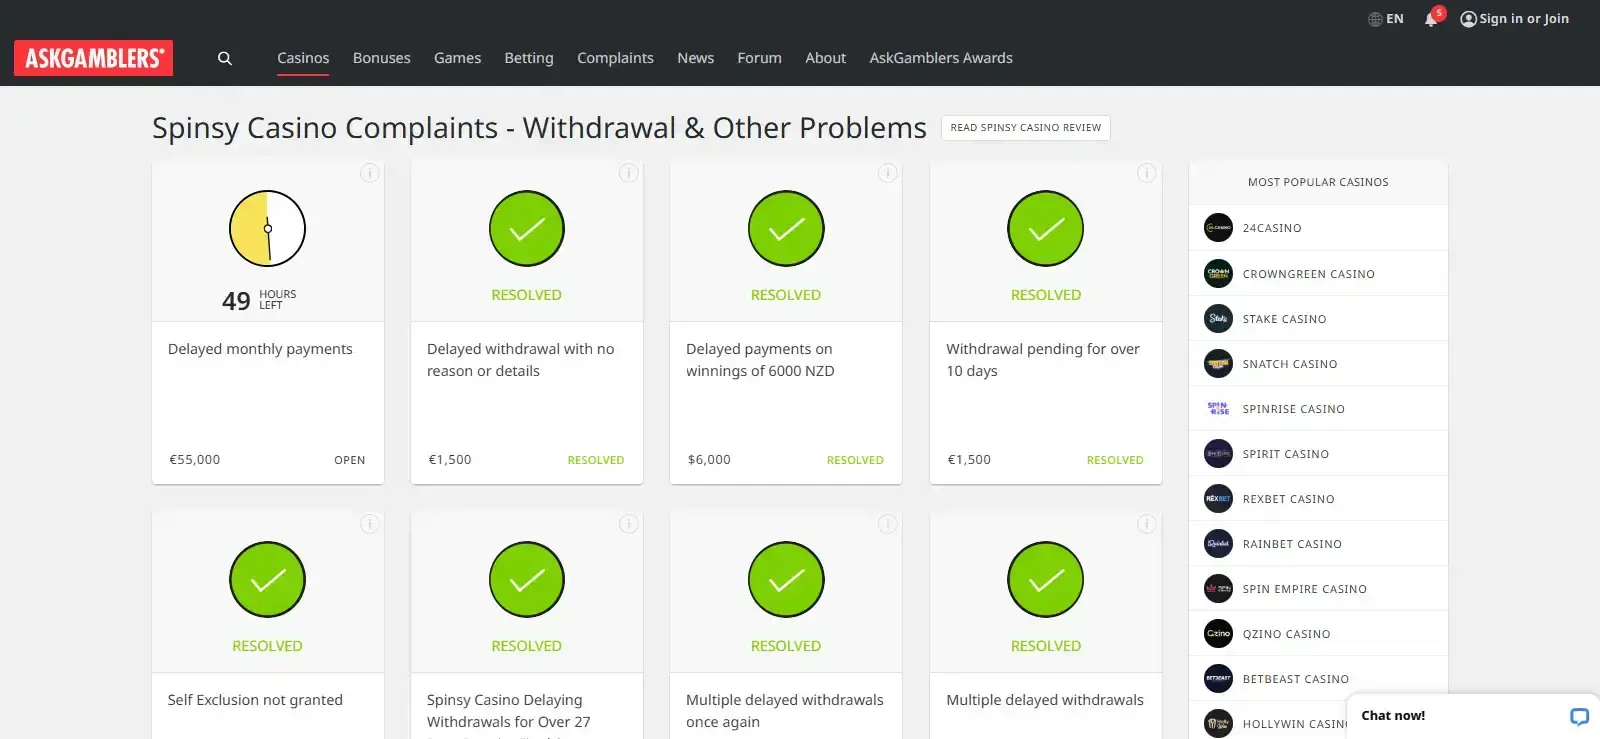Image resolution: width=1600 pixels, height=739 pixels.
Task: Click Rexbet Casino logo icon
Action: point(1218,498)
